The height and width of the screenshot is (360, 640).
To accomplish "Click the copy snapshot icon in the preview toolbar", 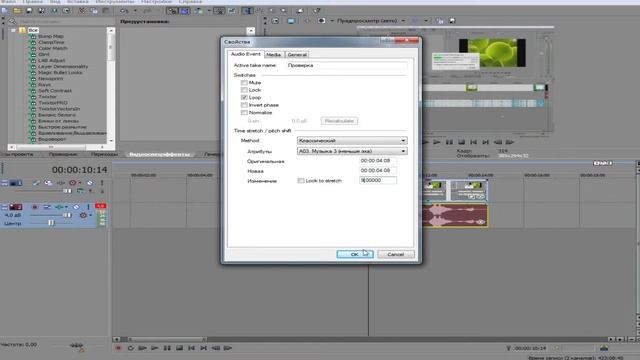I will [x=440, y=21].
